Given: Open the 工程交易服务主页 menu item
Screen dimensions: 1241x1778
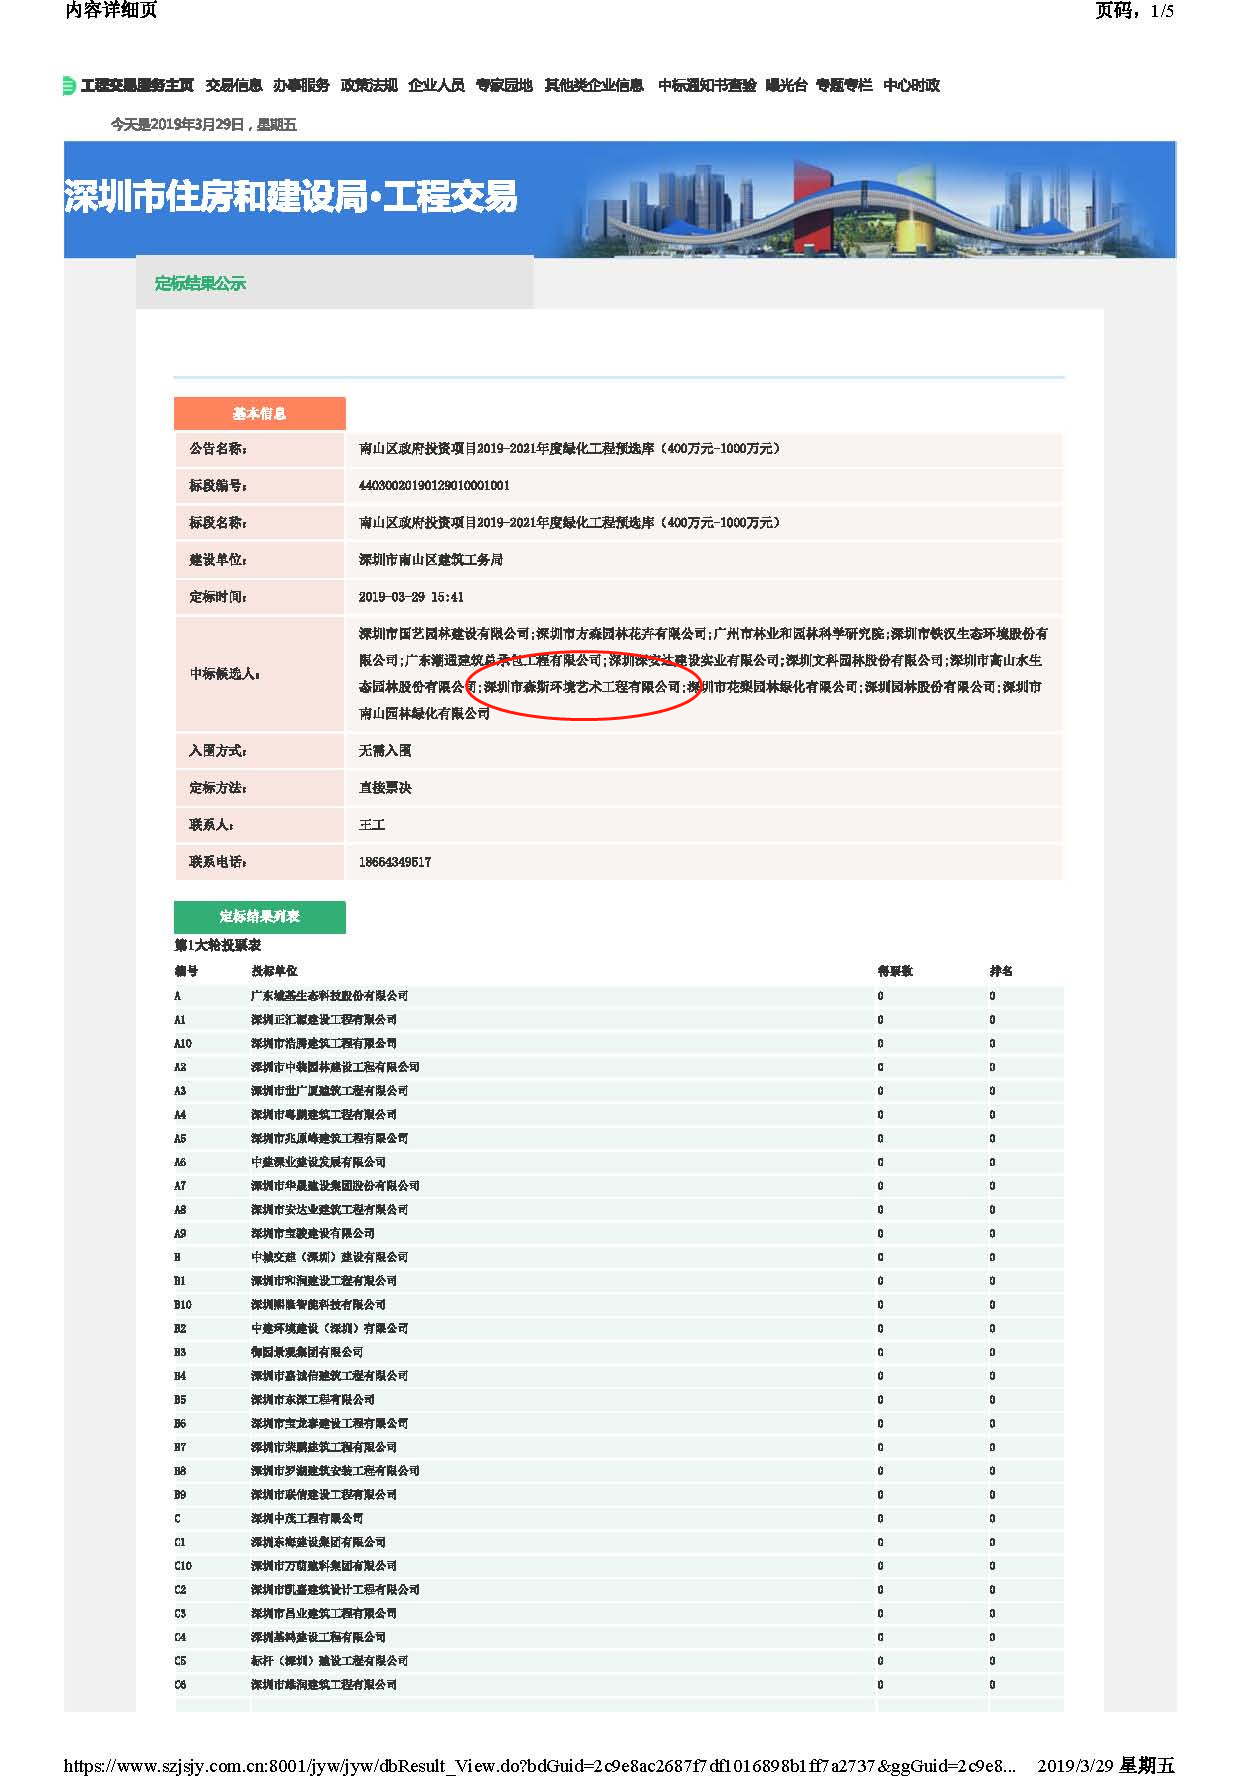Looking at the screenshot, I should click(x=137, y=86).
